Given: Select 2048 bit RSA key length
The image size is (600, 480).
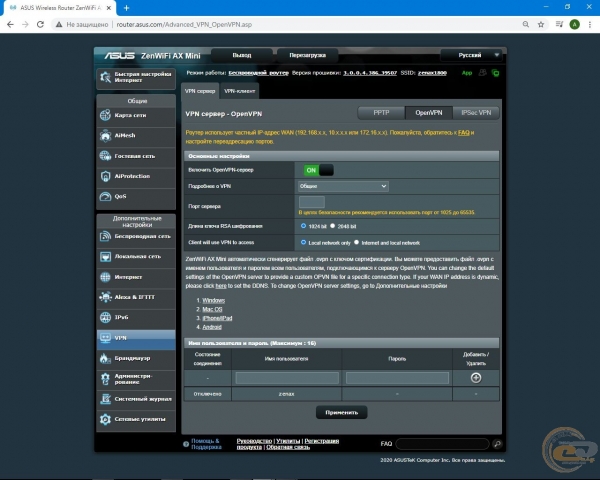Looking at the screenshot, I should click(x=333, y=226).
